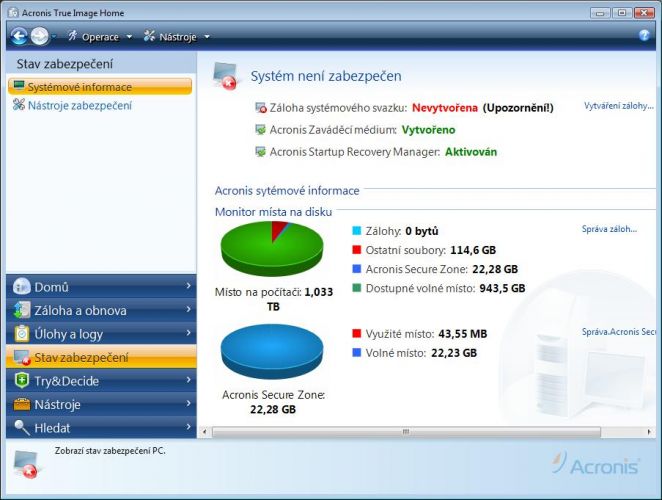Select Systémové informace in the sidebar

pos(100,87)
